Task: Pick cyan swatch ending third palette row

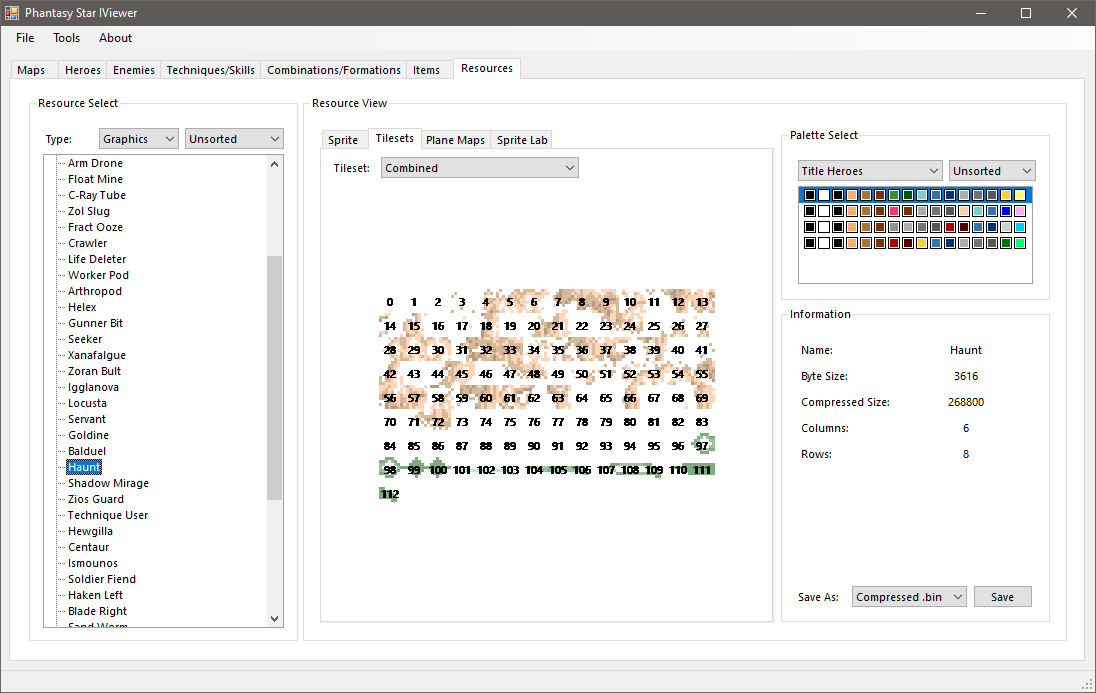Action: point(1020,227)
